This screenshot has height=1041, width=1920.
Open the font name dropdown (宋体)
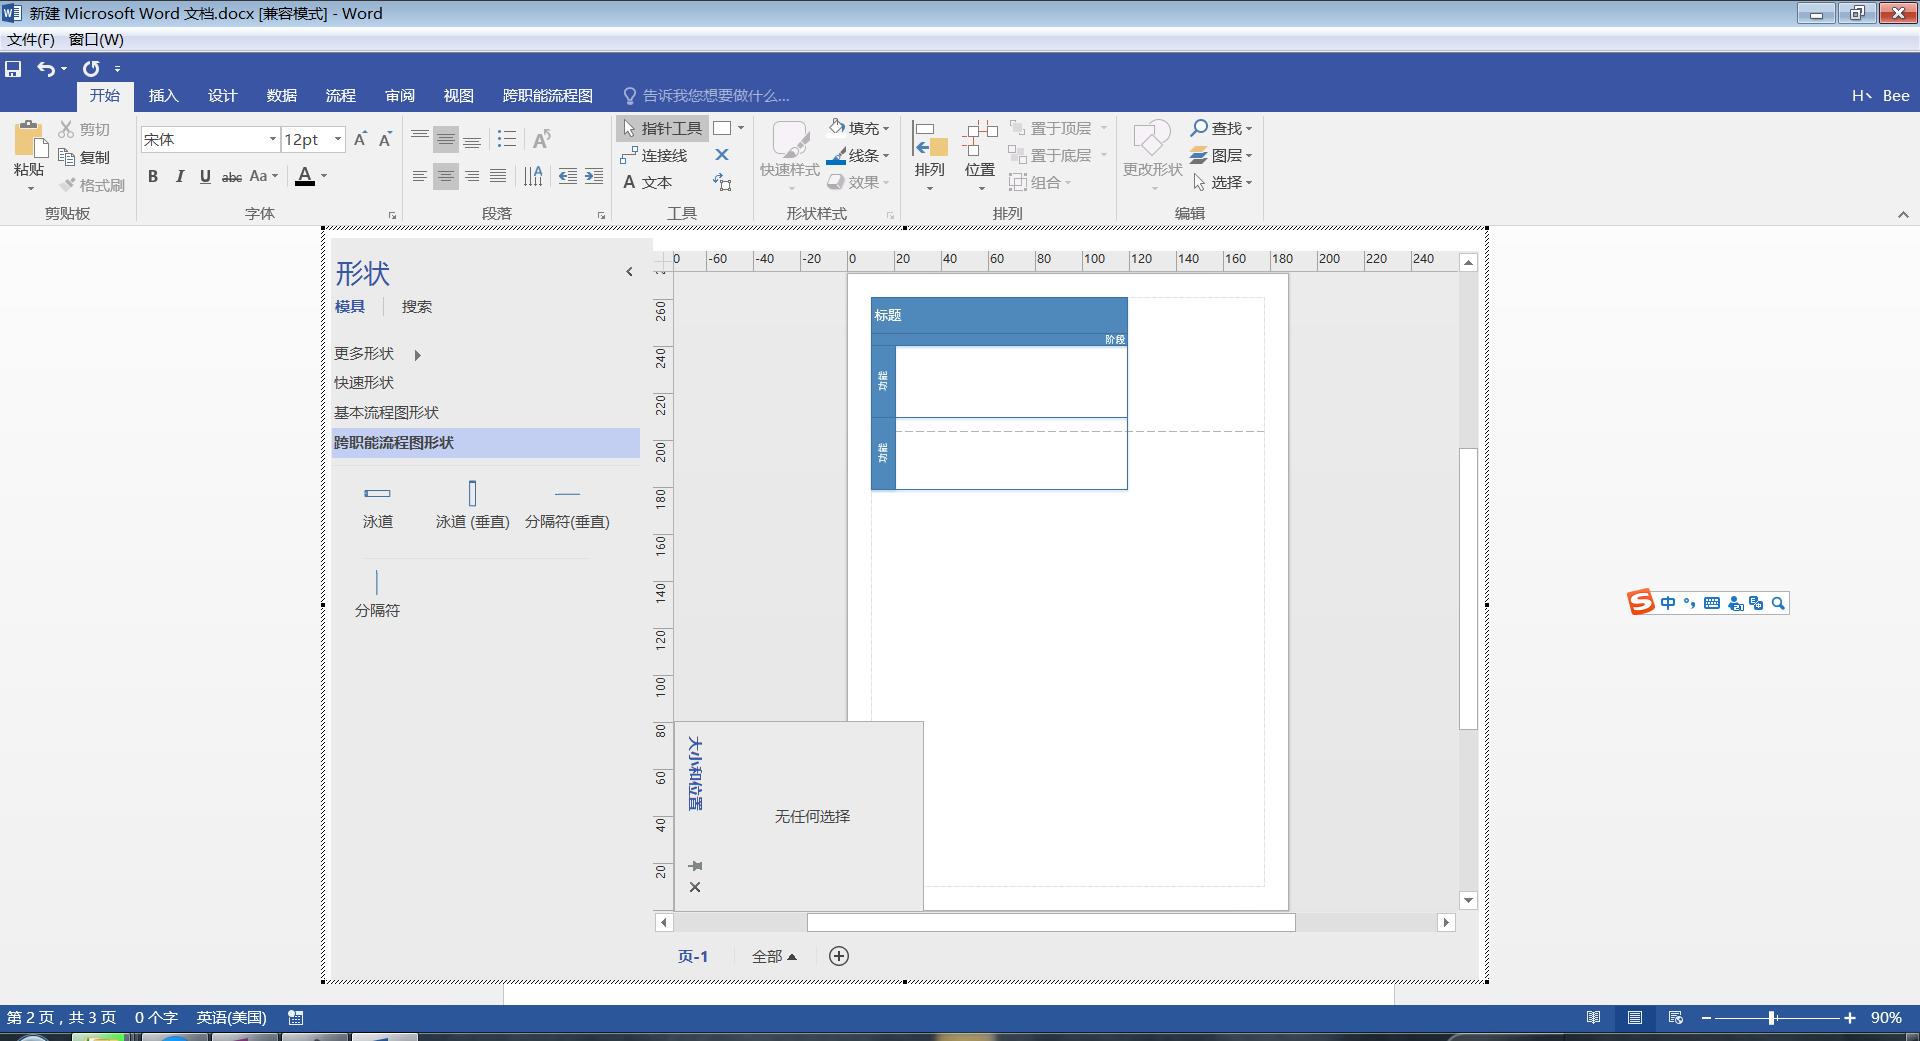click(x=271, y=140)
